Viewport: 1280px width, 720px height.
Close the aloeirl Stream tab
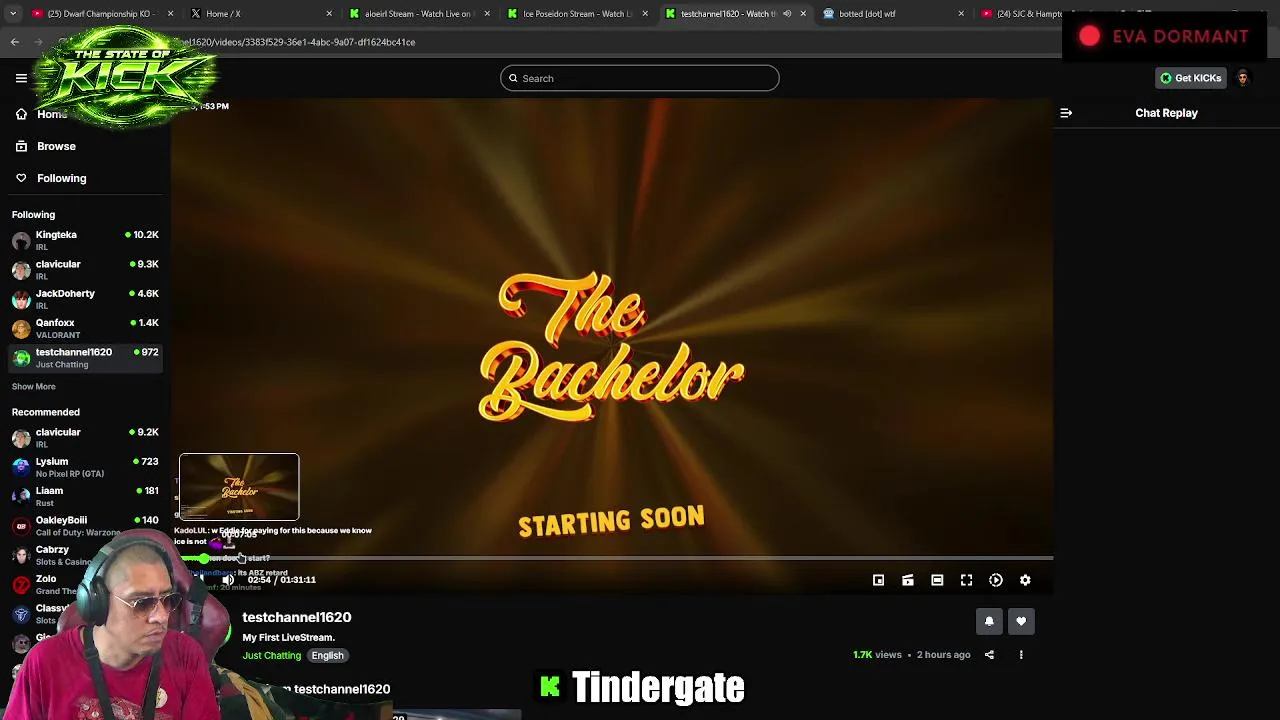pos(487,14)
